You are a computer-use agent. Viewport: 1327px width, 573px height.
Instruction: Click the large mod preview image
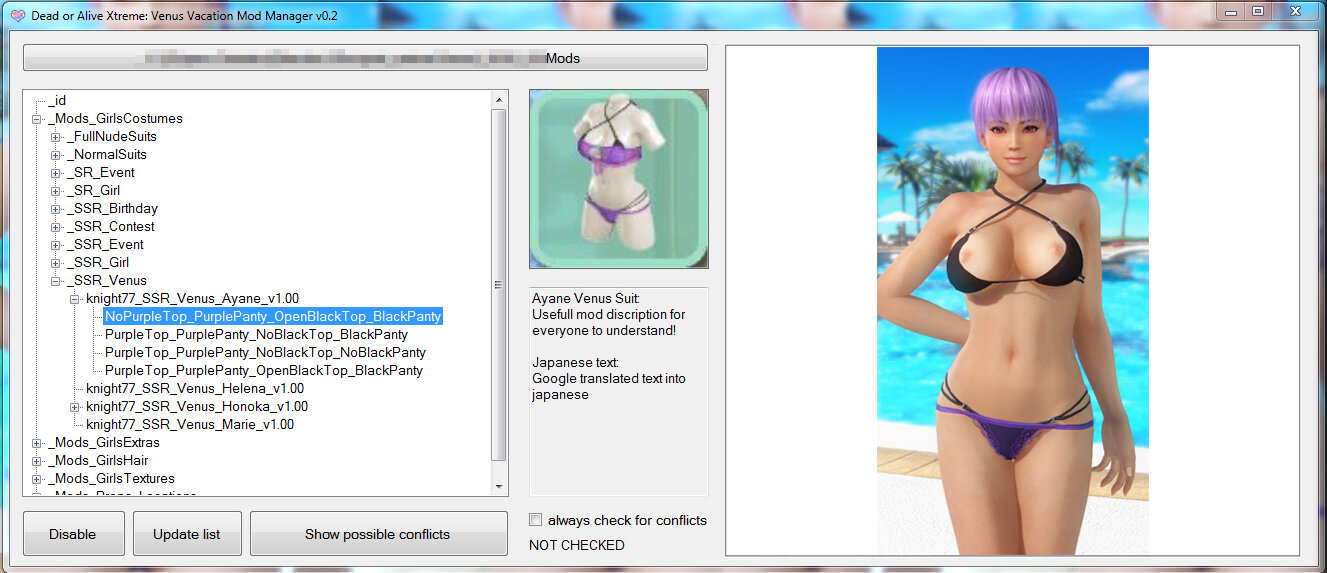pyautogui.click(x=1013, y=300)
